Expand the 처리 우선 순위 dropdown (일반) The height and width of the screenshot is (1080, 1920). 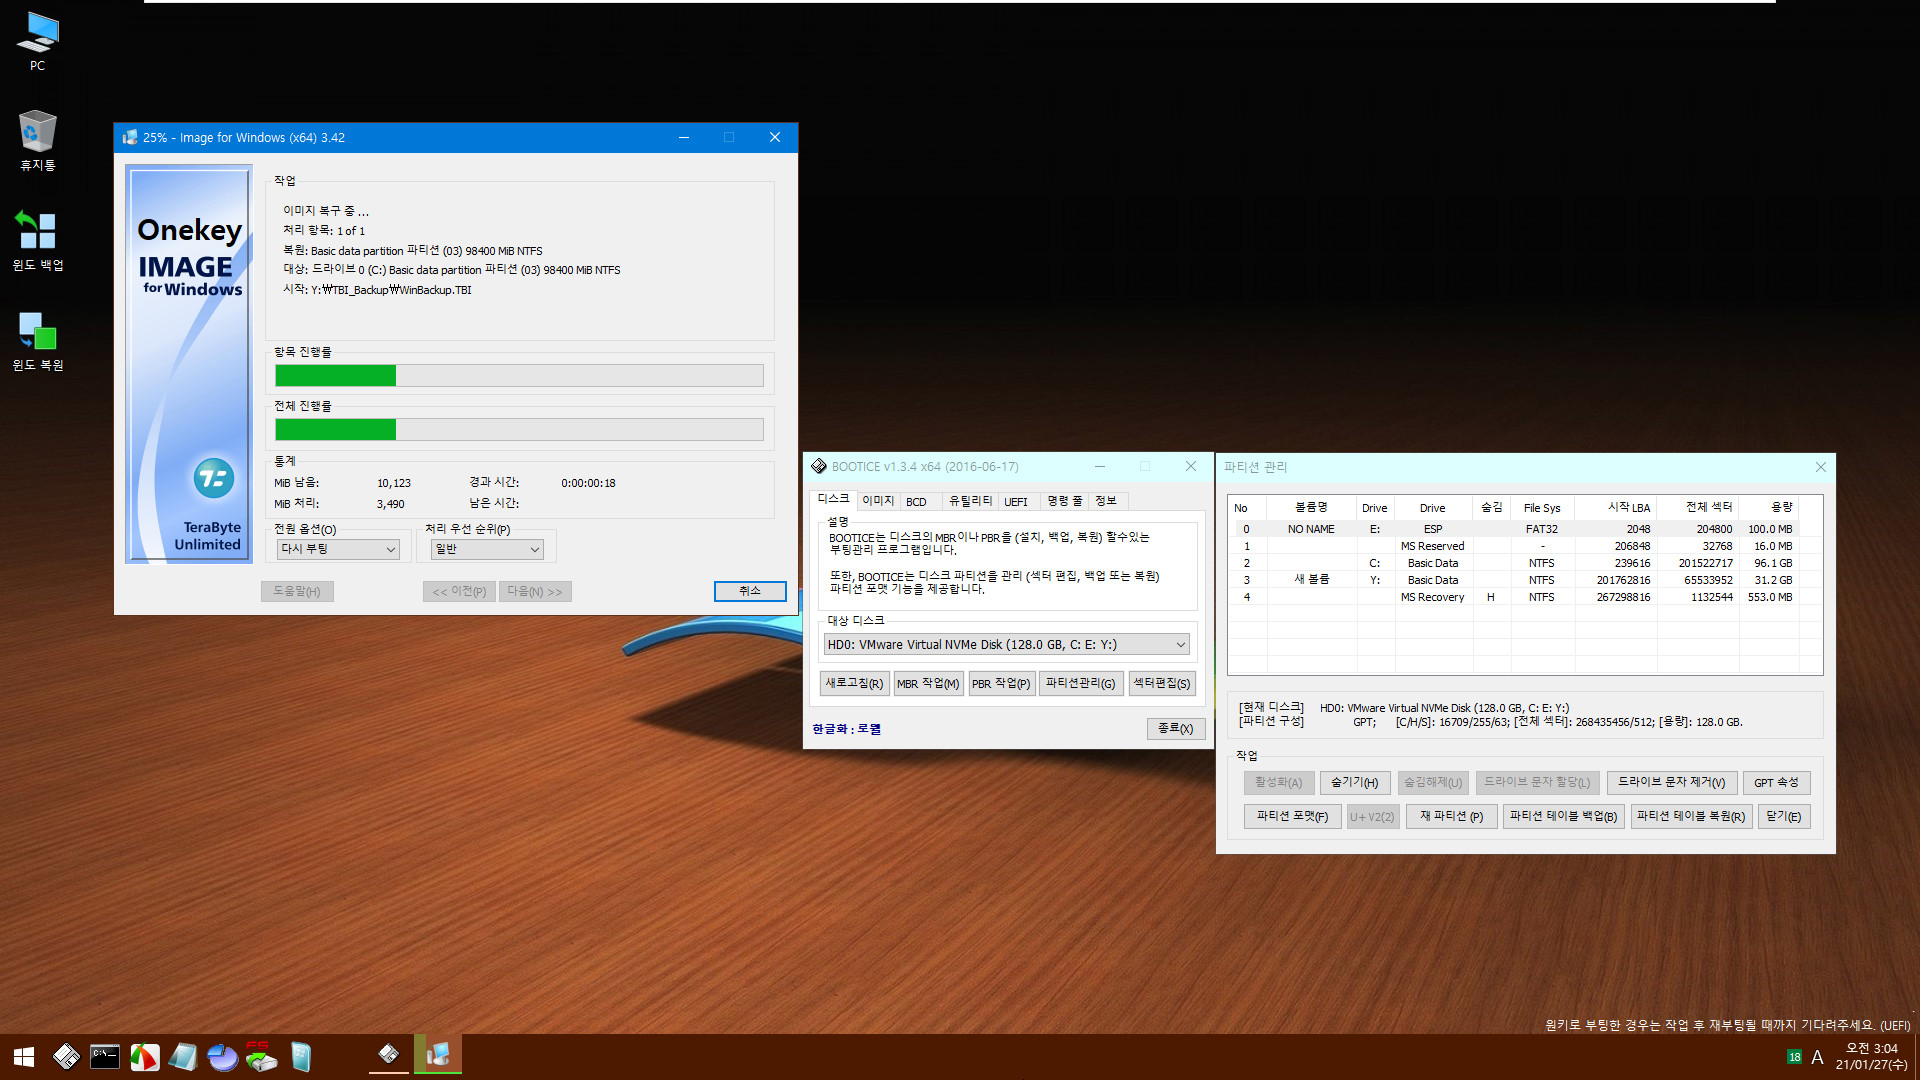pyautogui.click(x=487, y=549)
